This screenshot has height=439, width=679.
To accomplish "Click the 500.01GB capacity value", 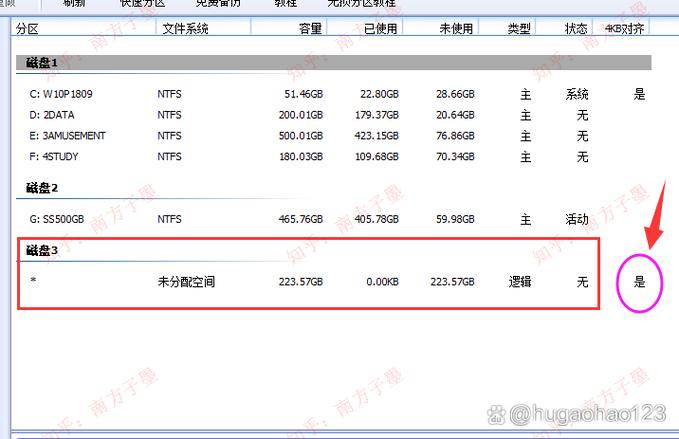I will point(301,136).
